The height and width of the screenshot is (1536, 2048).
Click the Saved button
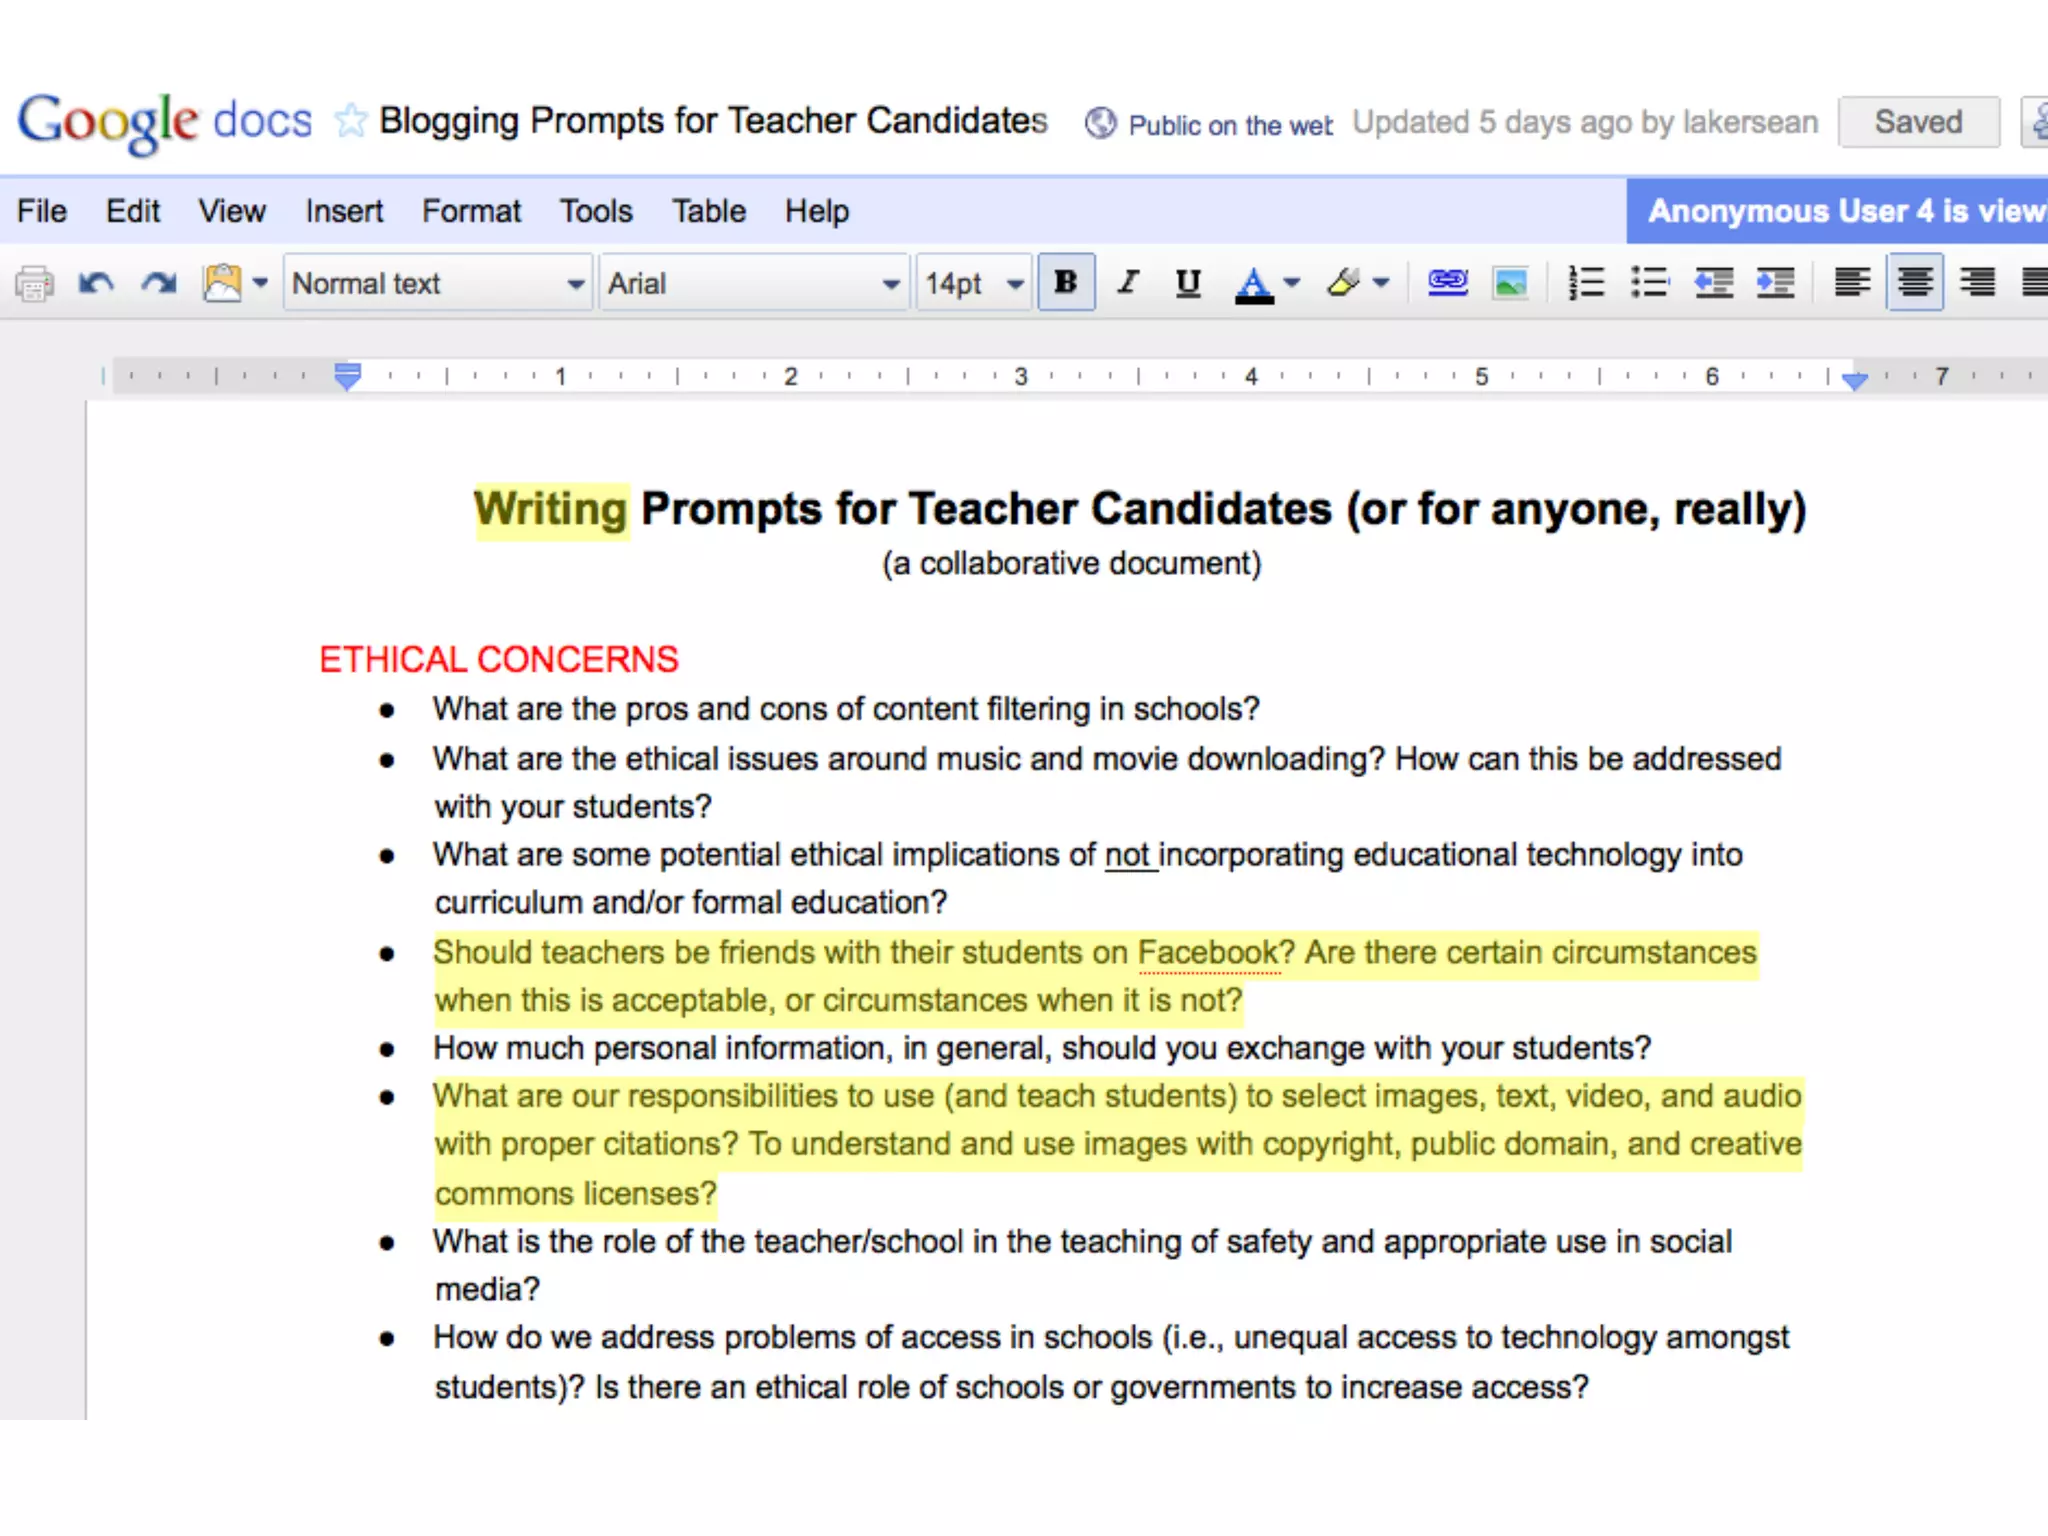1918,122
